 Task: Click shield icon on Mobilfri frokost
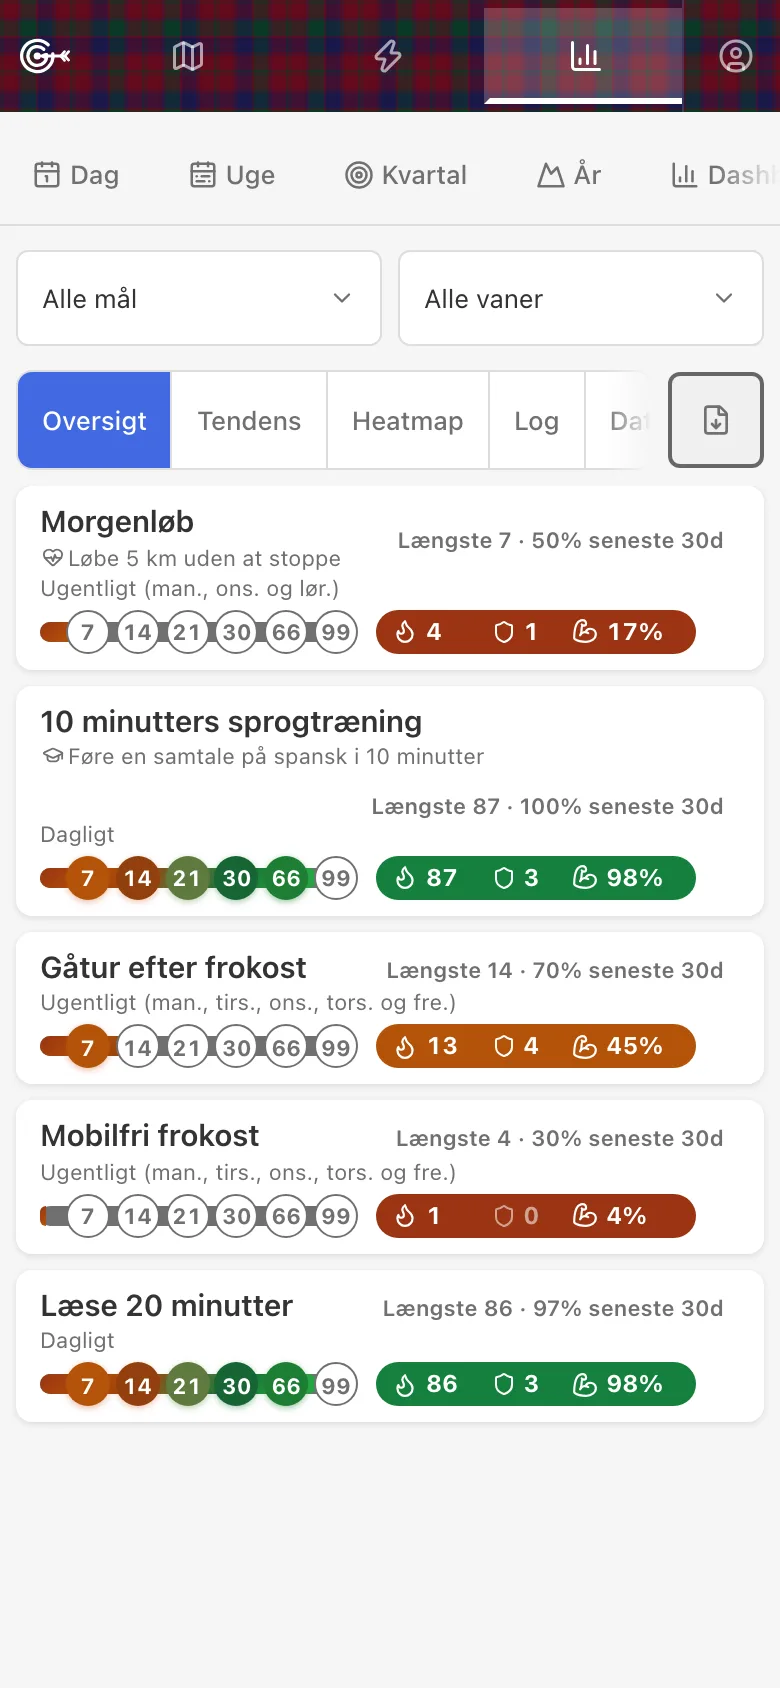click(x=504, y=1216)
